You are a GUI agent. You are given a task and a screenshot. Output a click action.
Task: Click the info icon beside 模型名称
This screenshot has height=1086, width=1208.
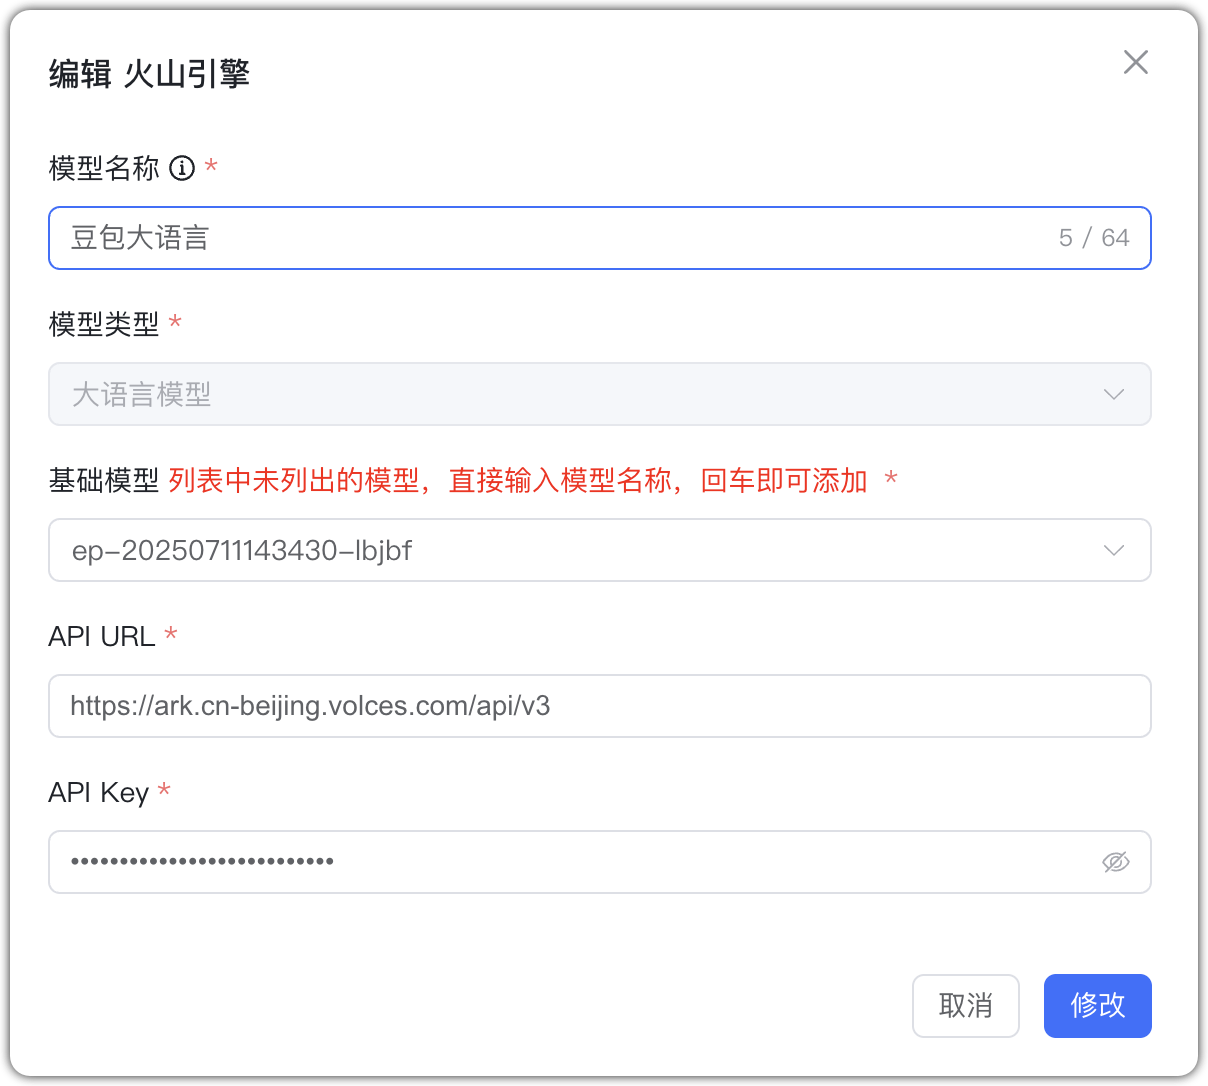[x=182, y=168]
